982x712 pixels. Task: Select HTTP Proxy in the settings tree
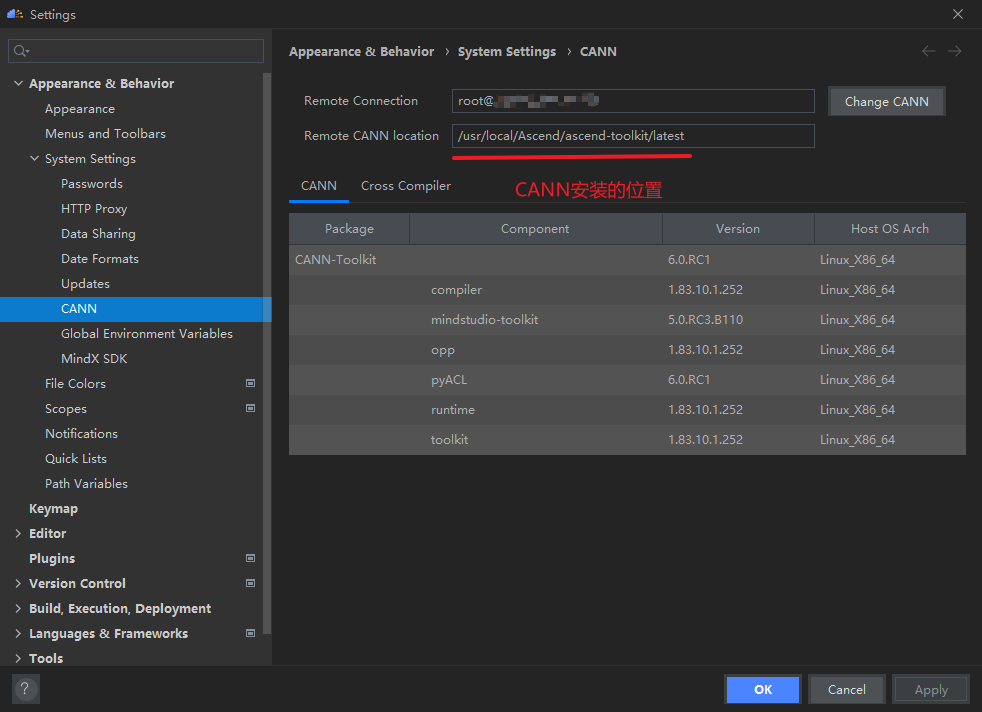coord(94,209)
